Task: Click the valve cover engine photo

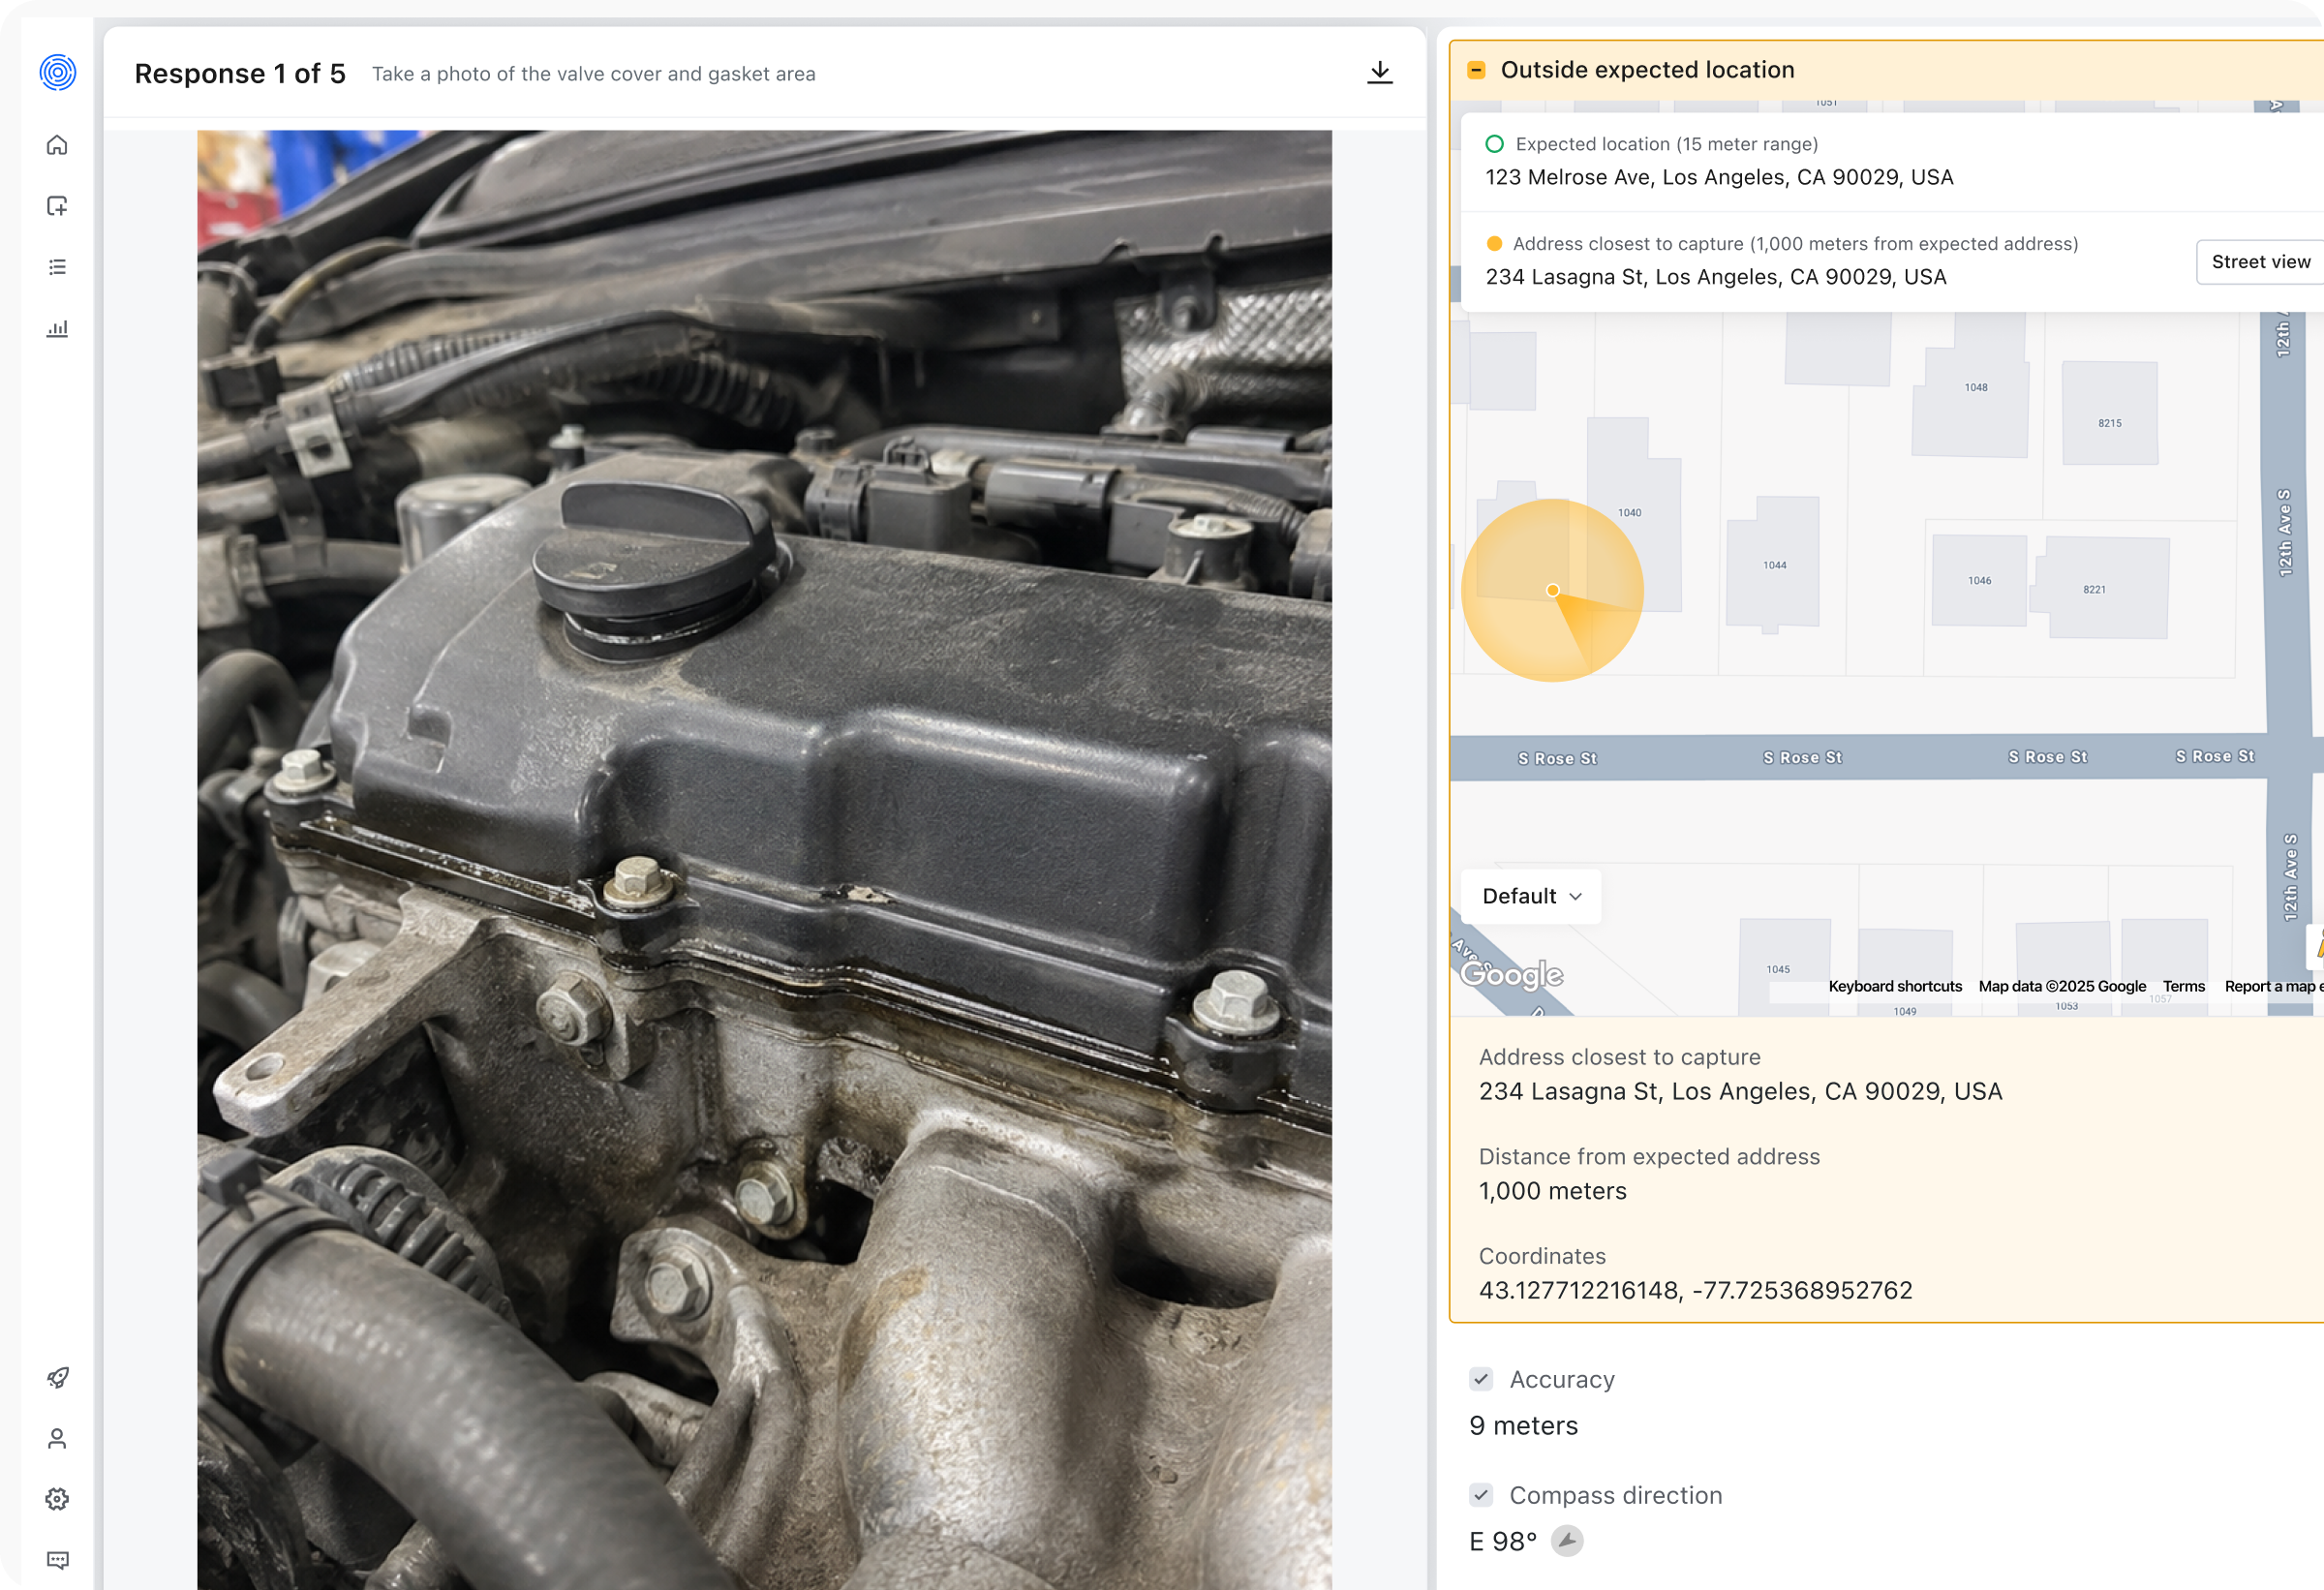Action: click(x=764, y=860)
